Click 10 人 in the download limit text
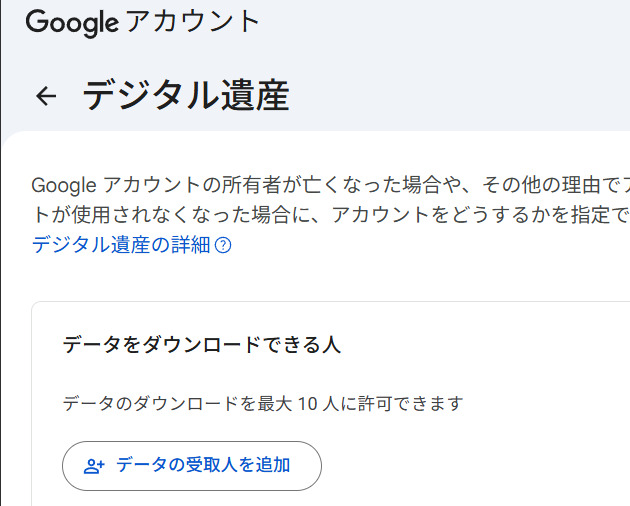Screen dimensions: 630x506 [x=320, y=404]
